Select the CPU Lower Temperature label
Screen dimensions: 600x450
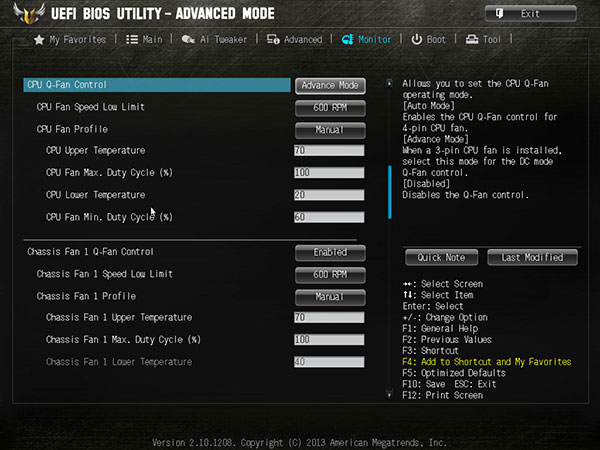[x=96, y=195]
